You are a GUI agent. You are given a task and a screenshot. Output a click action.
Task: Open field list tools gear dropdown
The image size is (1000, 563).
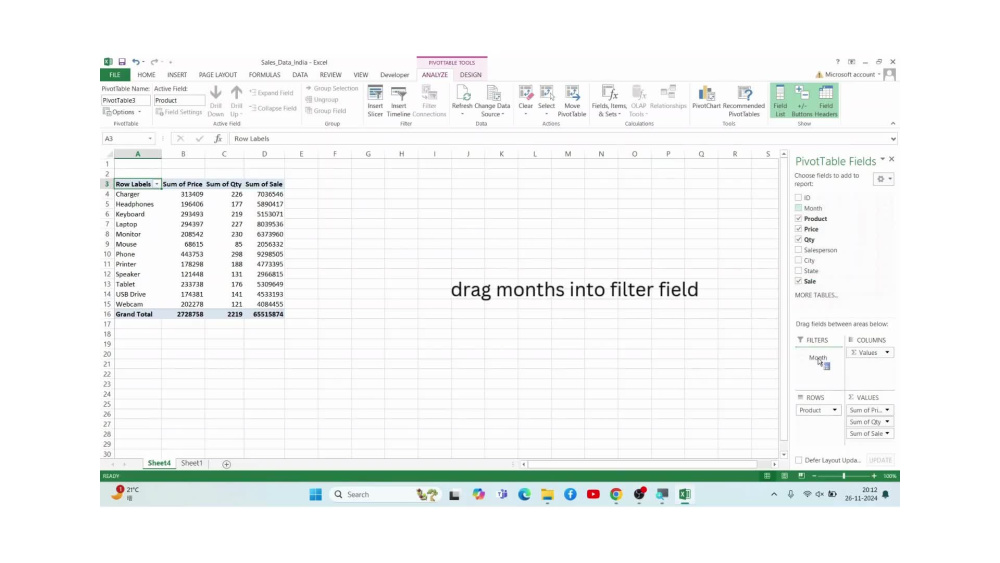pos(884,179)
